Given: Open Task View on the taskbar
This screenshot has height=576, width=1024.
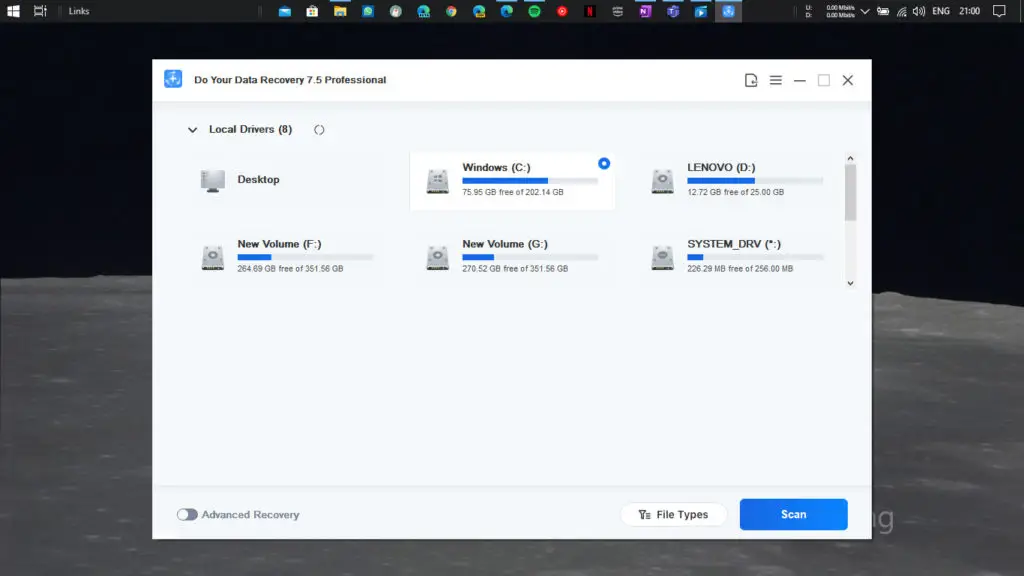Looking at the screenshot, I should (40, 11).
